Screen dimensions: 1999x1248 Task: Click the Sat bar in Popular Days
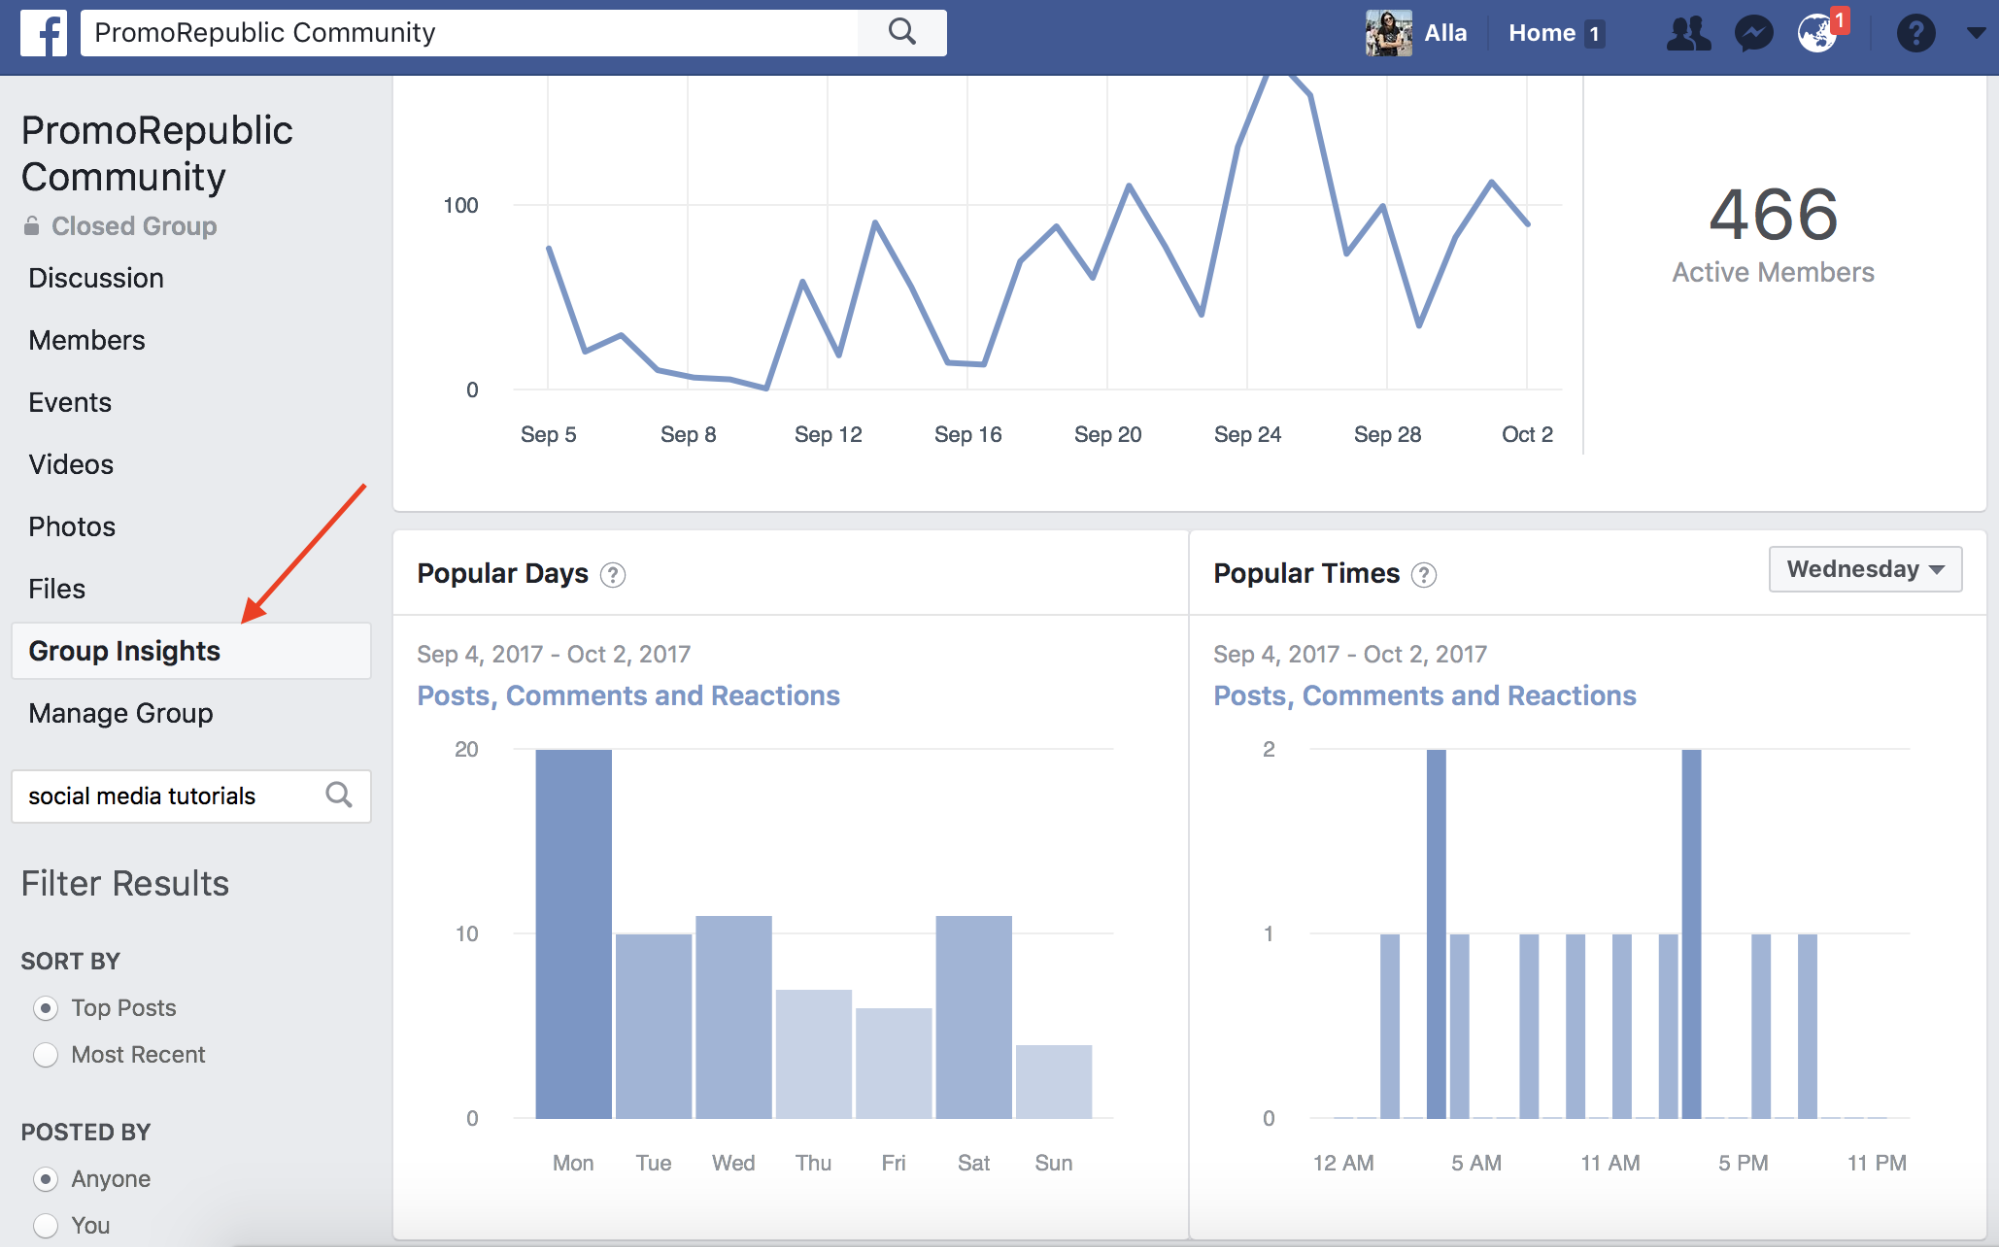tap(973, 1017)
